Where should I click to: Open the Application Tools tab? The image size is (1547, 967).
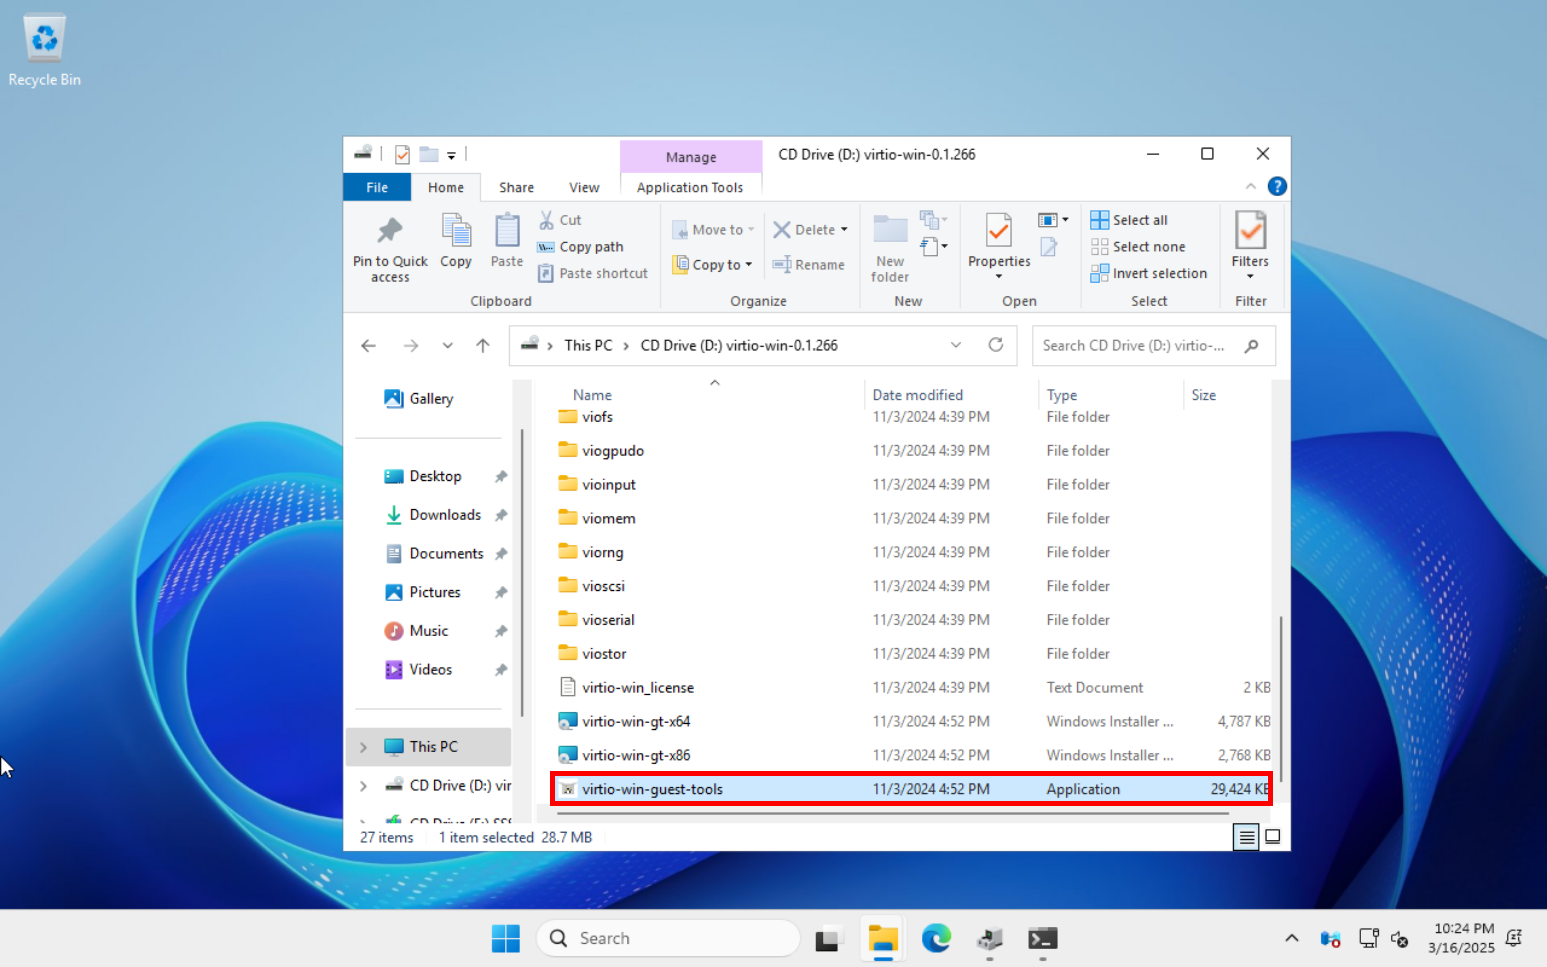tap(691, 187)
